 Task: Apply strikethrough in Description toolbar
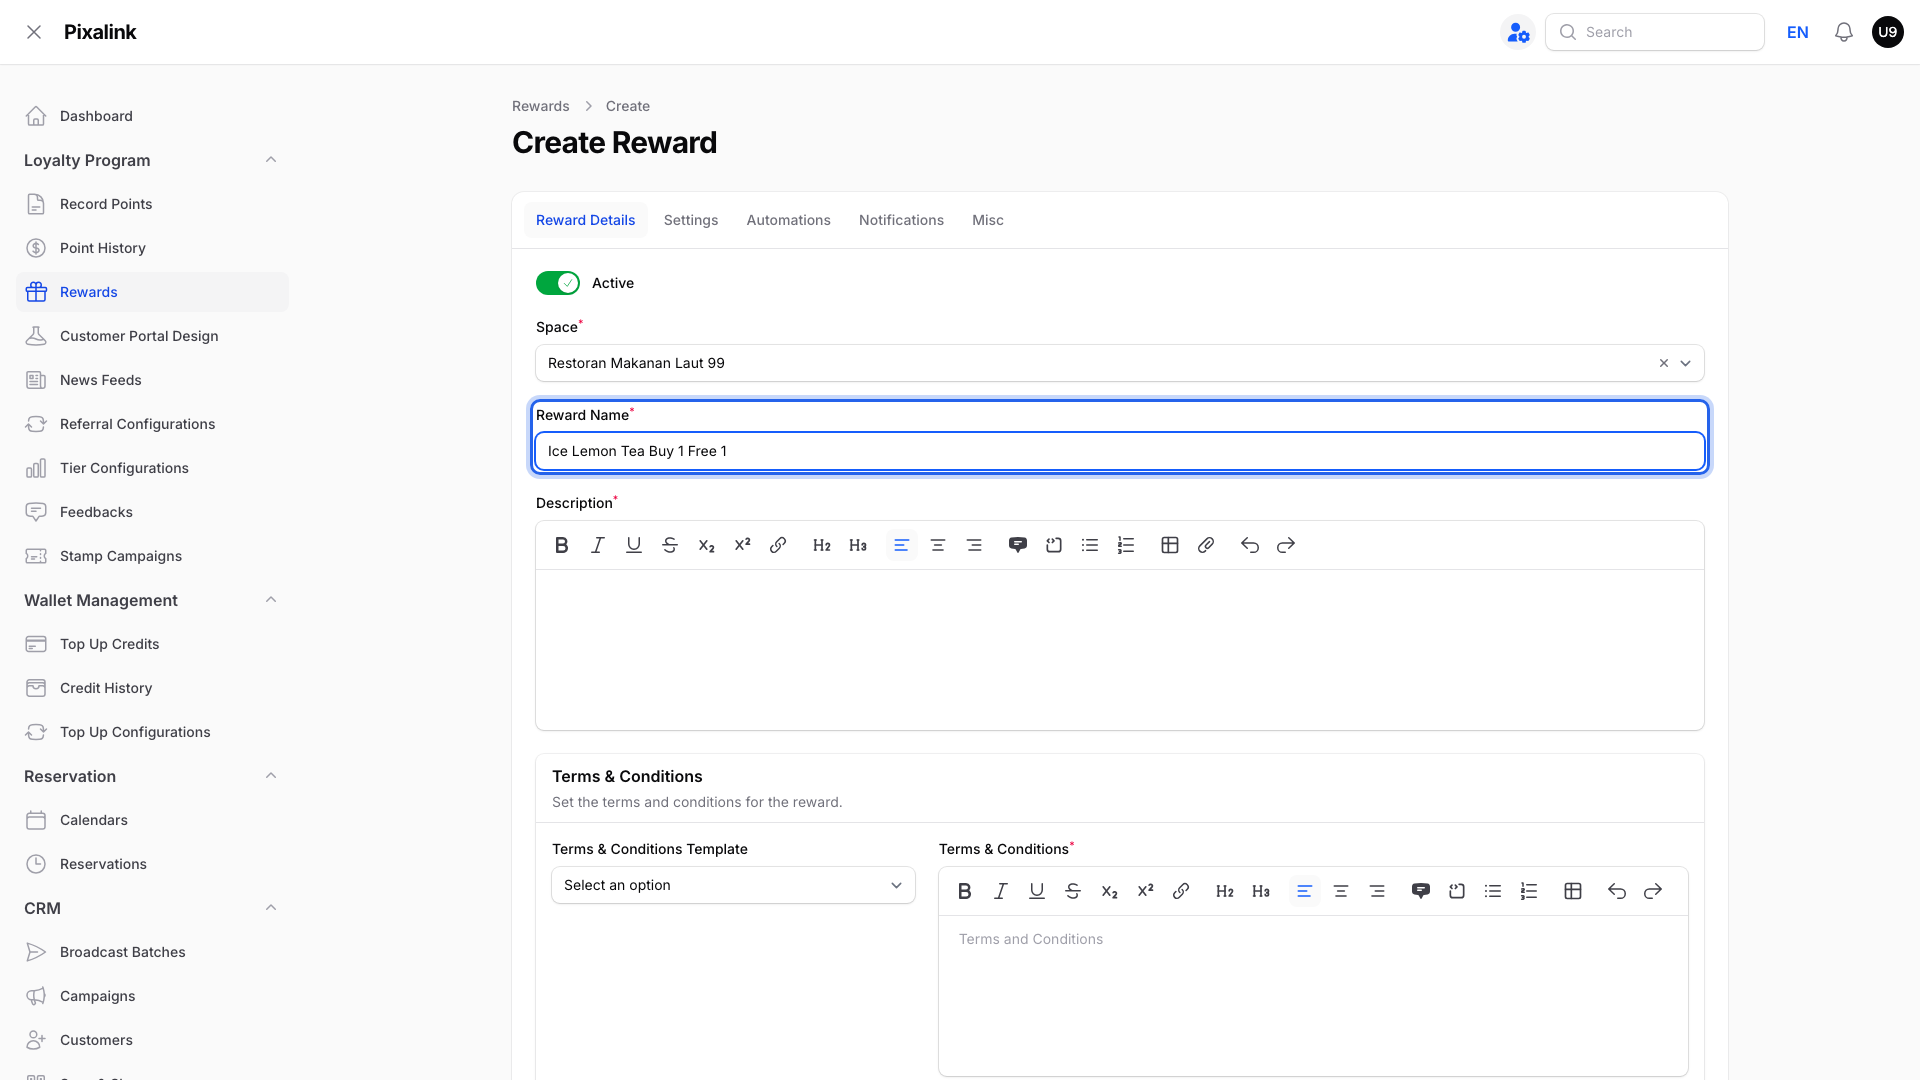670,545
